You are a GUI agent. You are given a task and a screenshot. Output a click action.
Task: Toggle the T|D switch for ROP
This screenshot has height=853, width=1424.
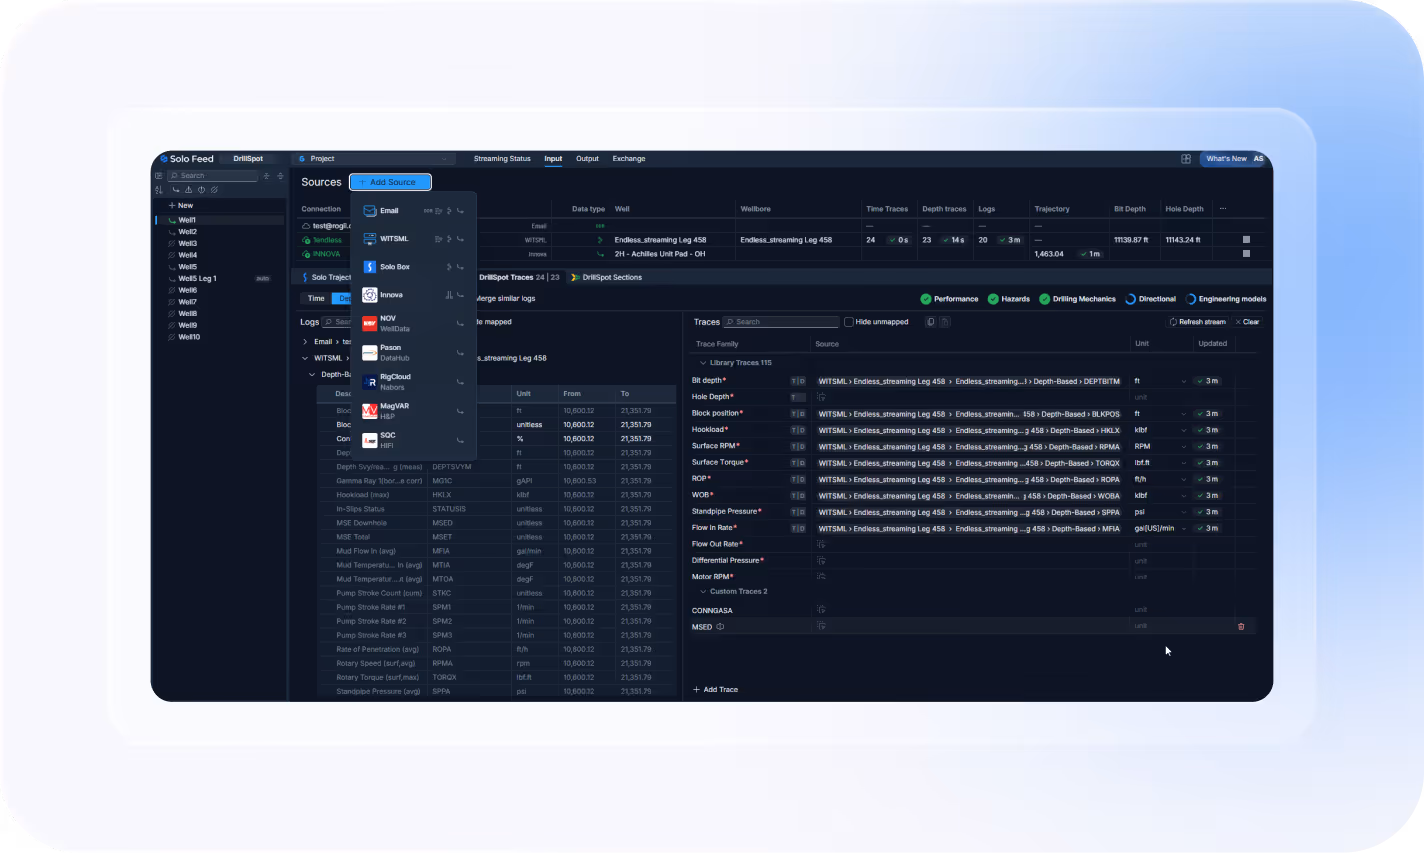click(x=798, y=479)
